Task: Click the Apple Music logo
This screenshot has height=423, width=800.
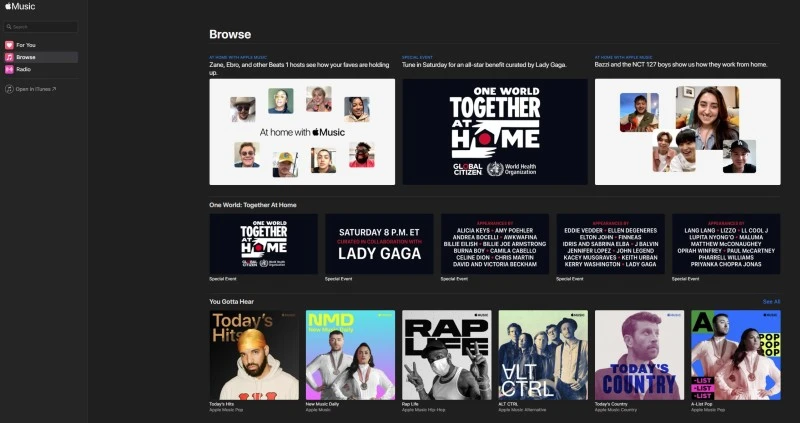Action: (x=20, y=7)
